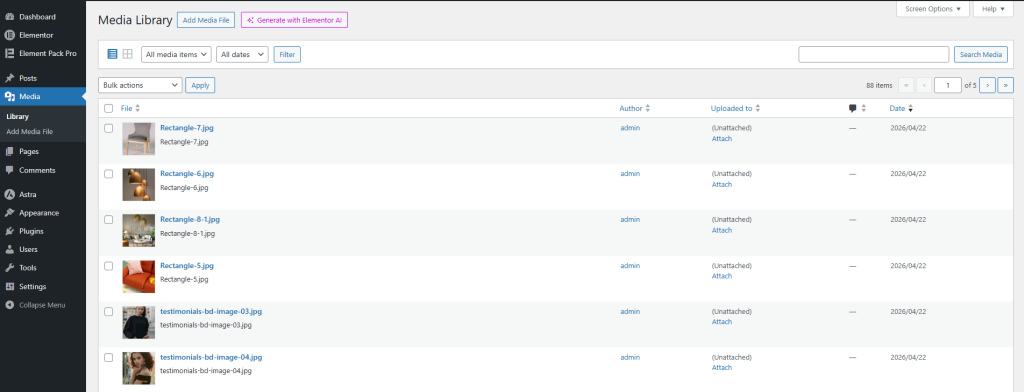Open the testimonials-bd-image-03.jpg portrait thumbnail
The height and width of the screenshot is (392, 1024).
(138, 322)
